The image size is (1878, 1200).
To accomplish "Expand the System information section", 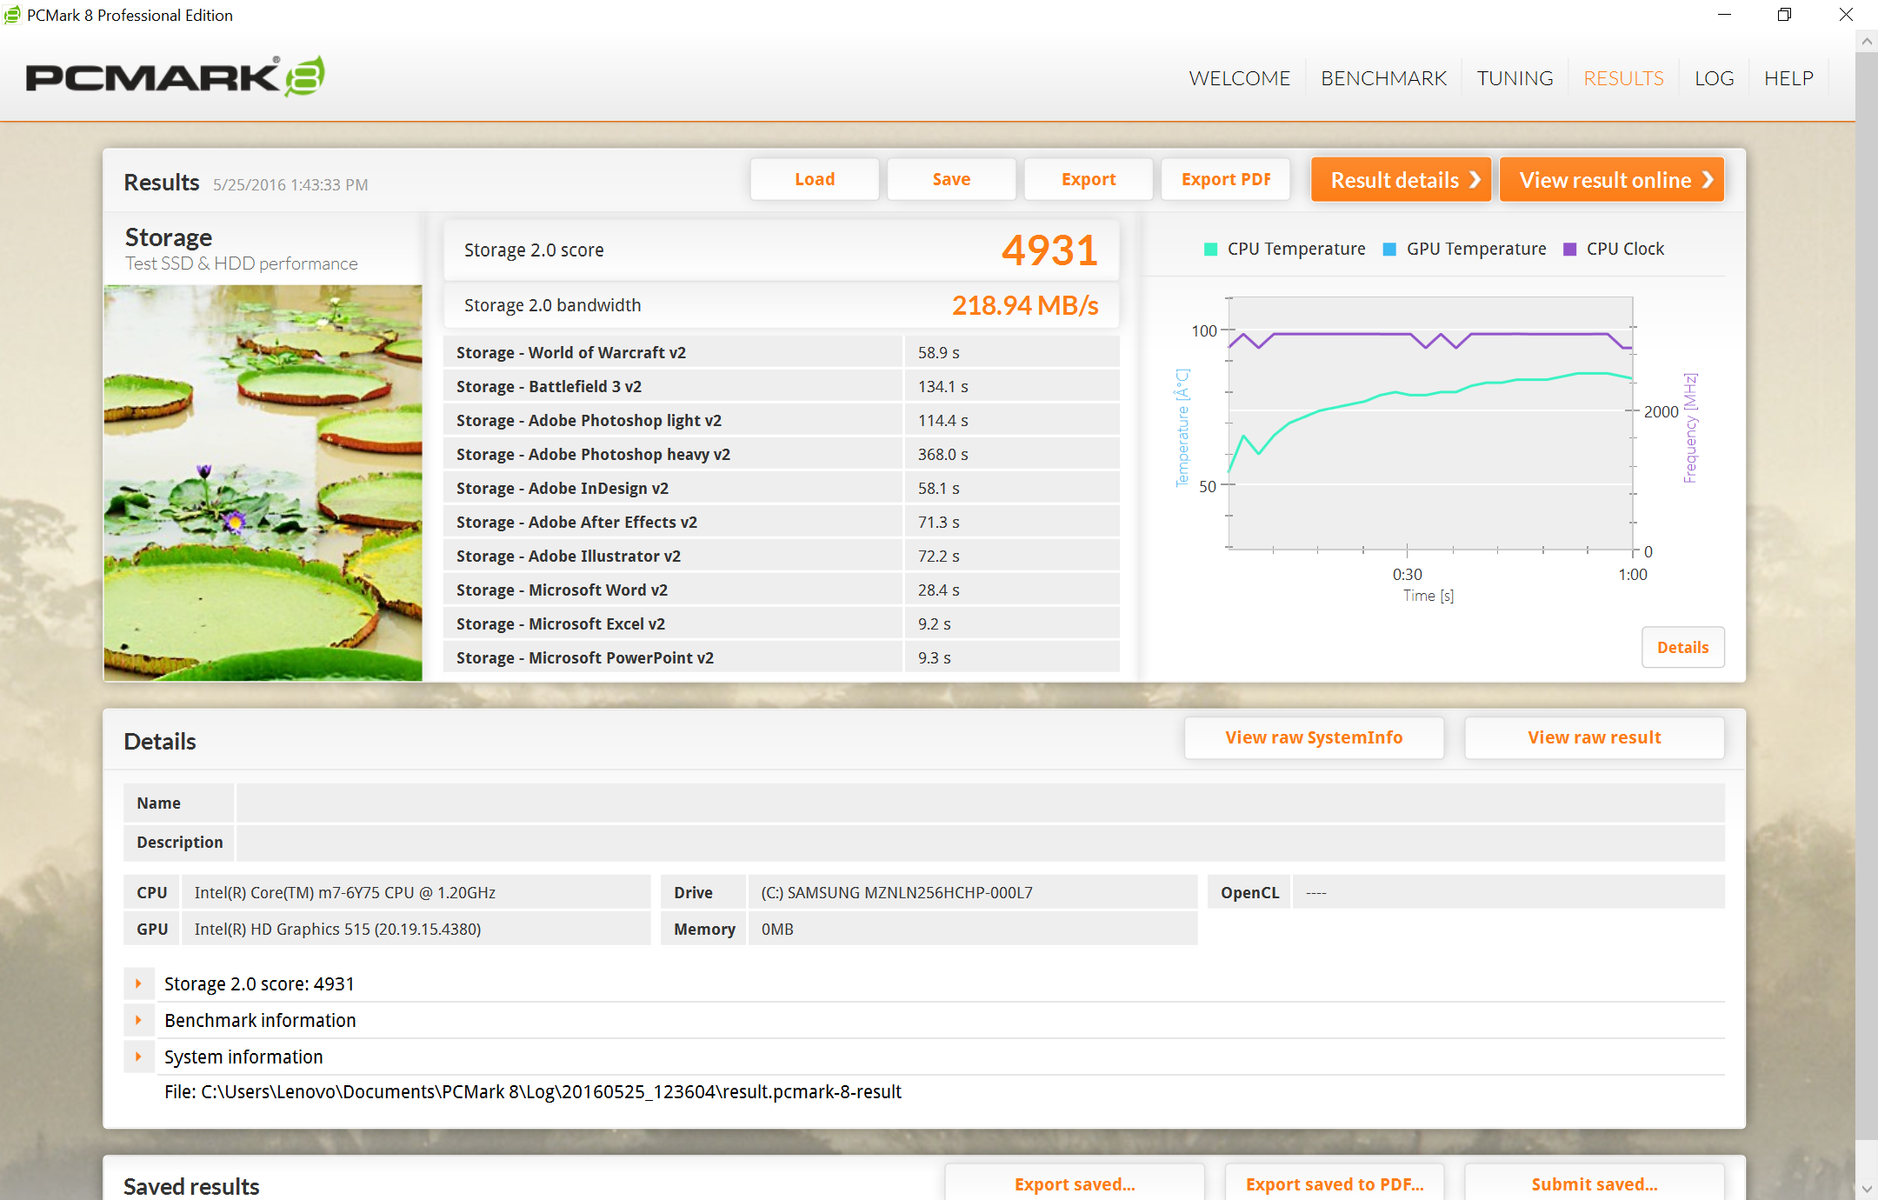I will [138, 1057].
